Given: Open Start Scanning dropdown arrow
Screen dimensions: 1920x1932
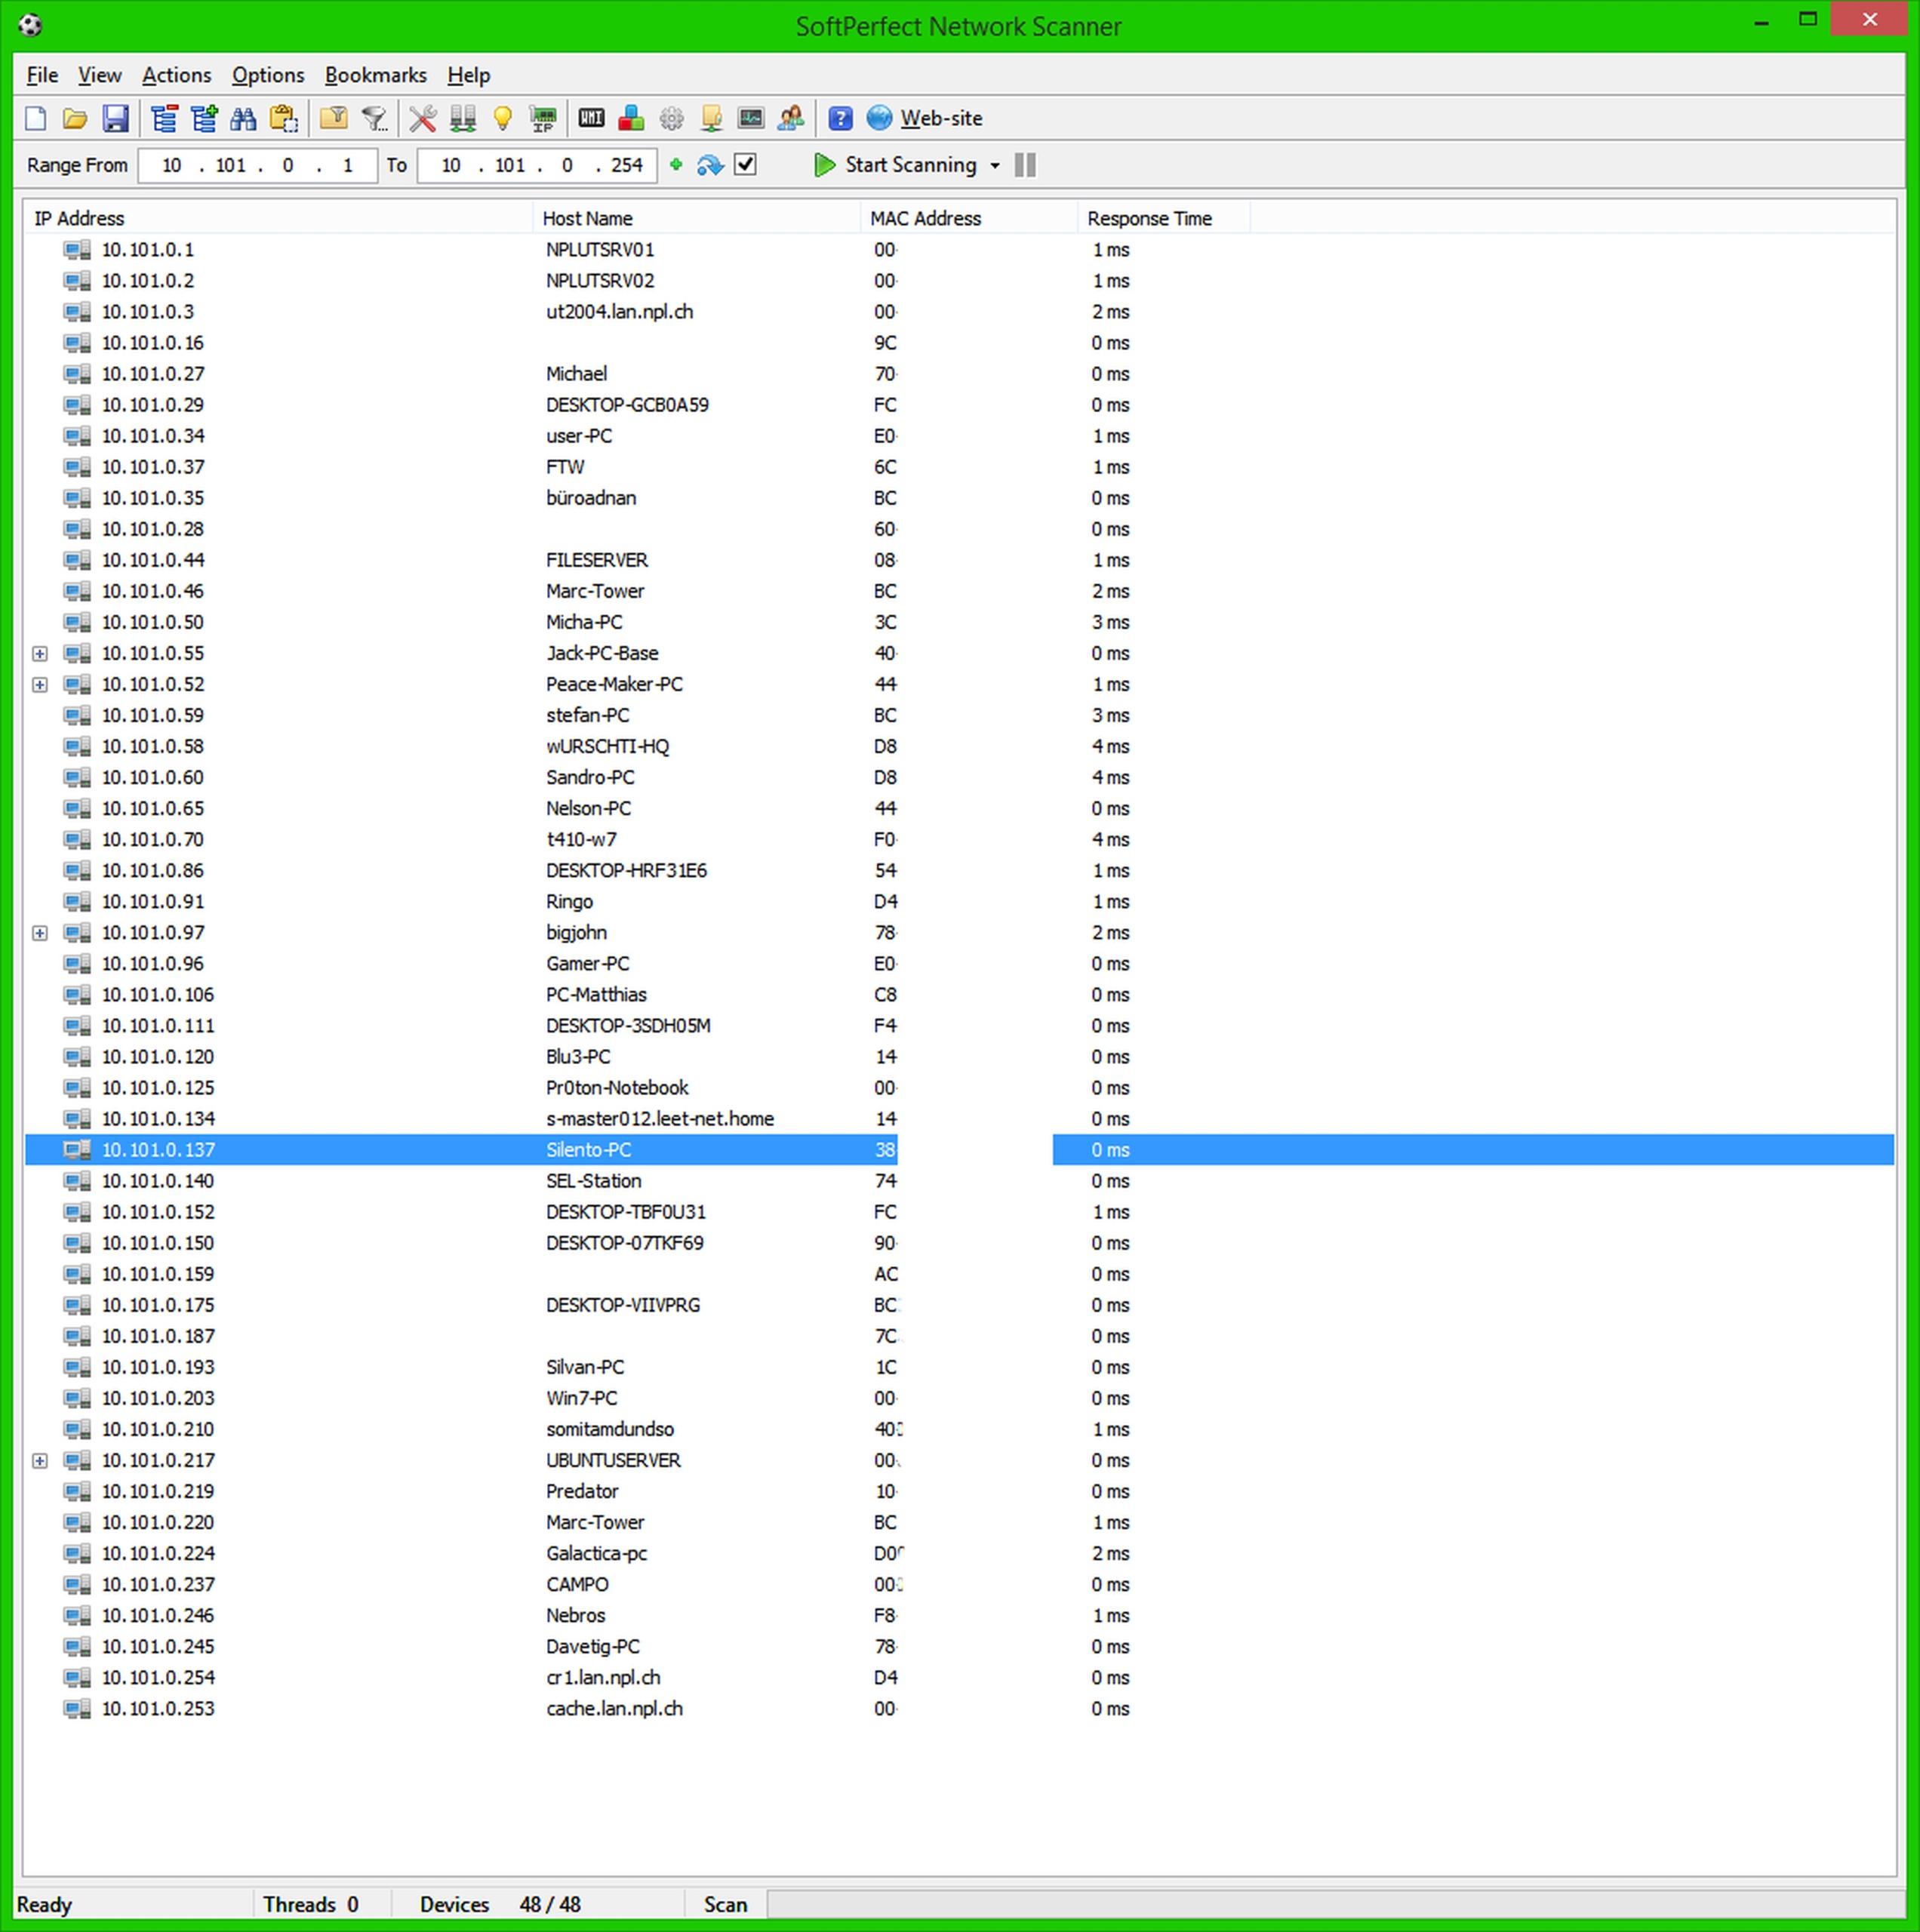Looking at the screenshot, I should click(x=994, y=166).
